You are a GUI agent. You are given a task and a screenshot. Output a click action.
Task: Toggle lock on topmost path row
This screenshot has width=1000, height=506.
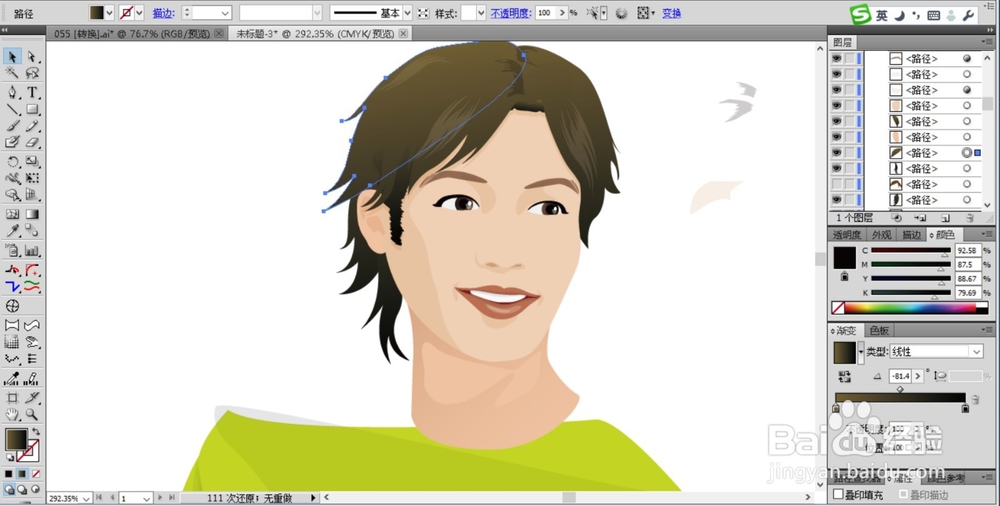(849, 59)
